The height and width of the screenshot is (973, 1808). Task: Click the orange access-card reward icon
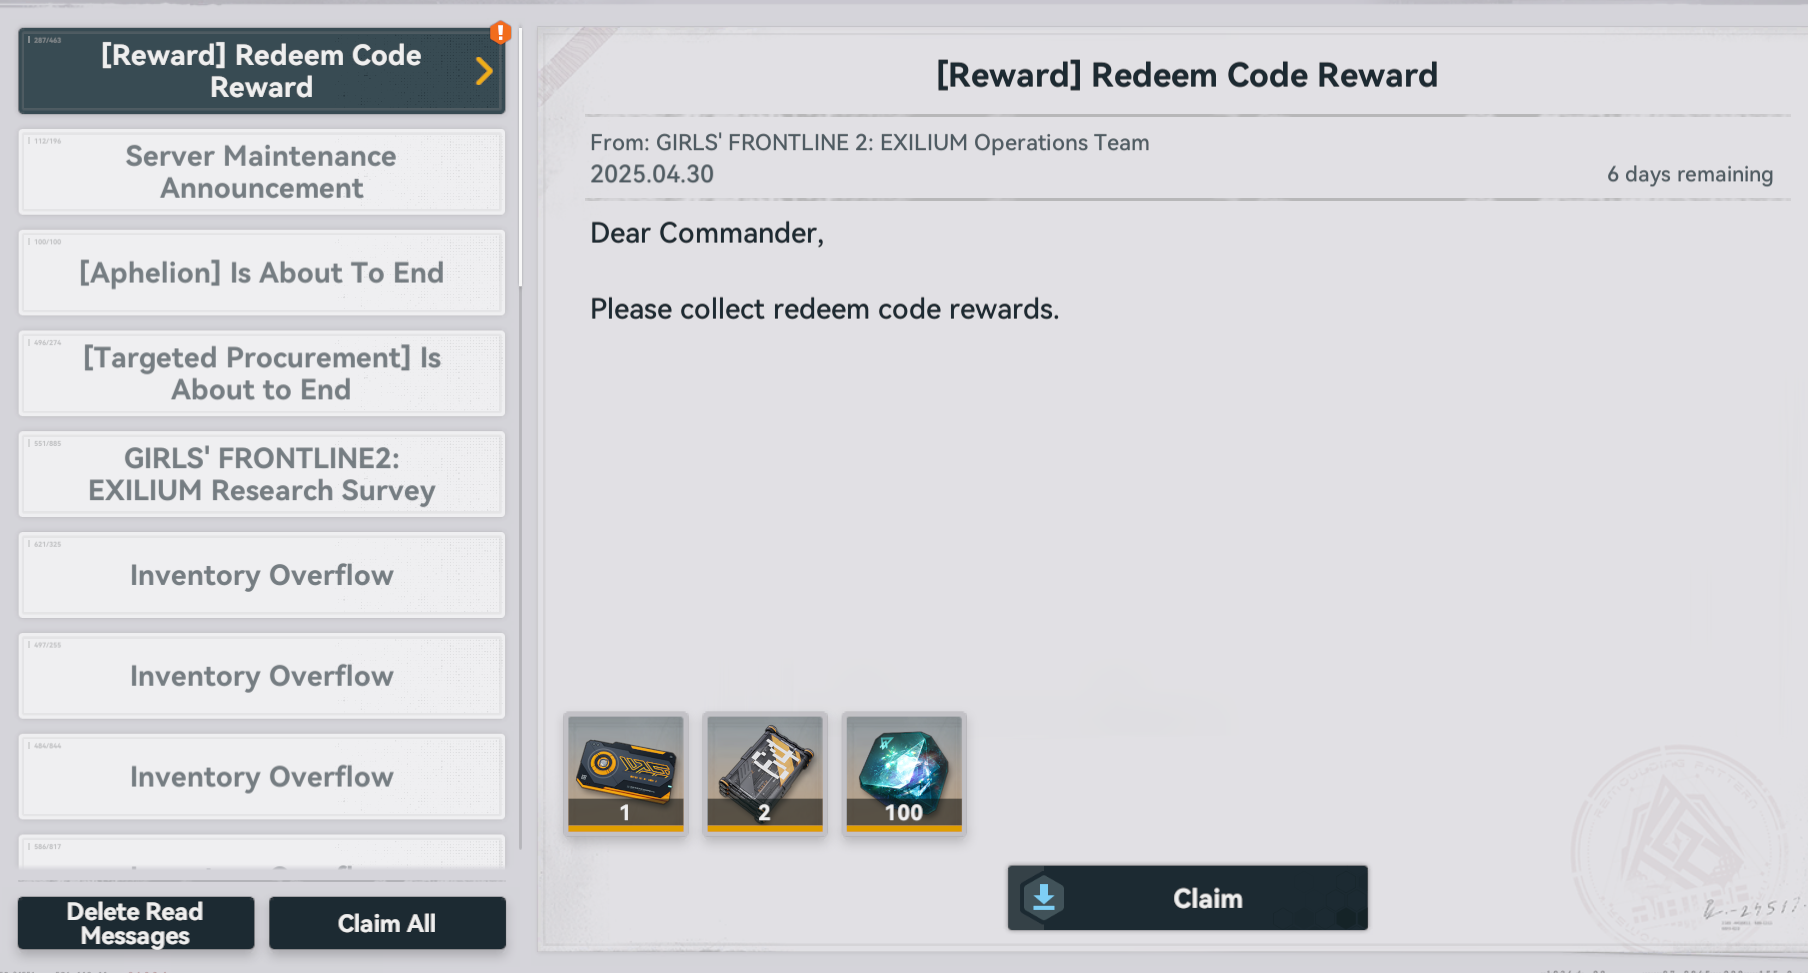tap(625, 773)
